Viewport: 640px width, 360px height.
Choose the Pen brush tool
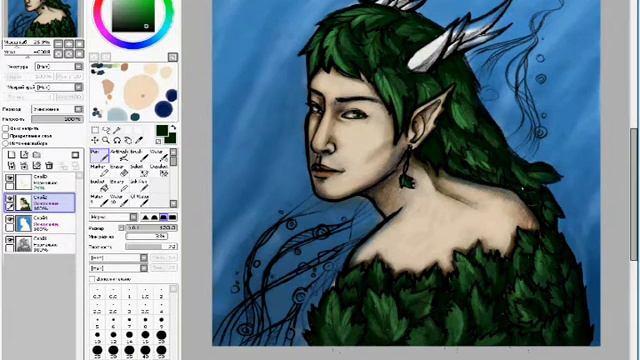[x=99, y=156]
